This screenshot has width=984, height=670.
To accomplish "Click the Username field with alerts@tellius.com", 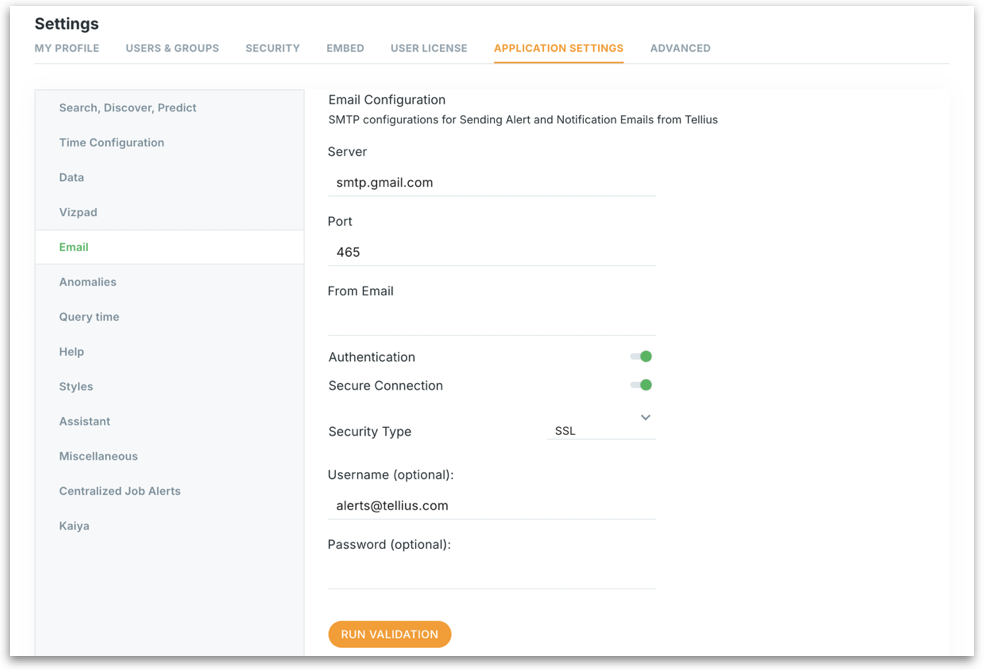I will click(491, 506).
